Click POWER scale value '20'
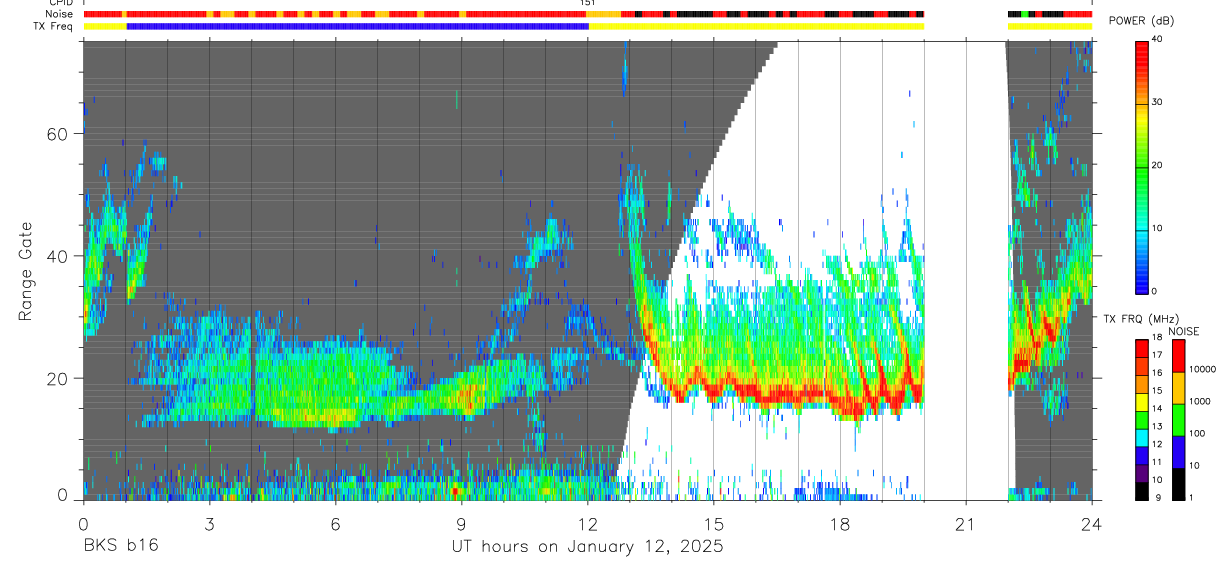The image size is (1228, 567). [1156, 165]
